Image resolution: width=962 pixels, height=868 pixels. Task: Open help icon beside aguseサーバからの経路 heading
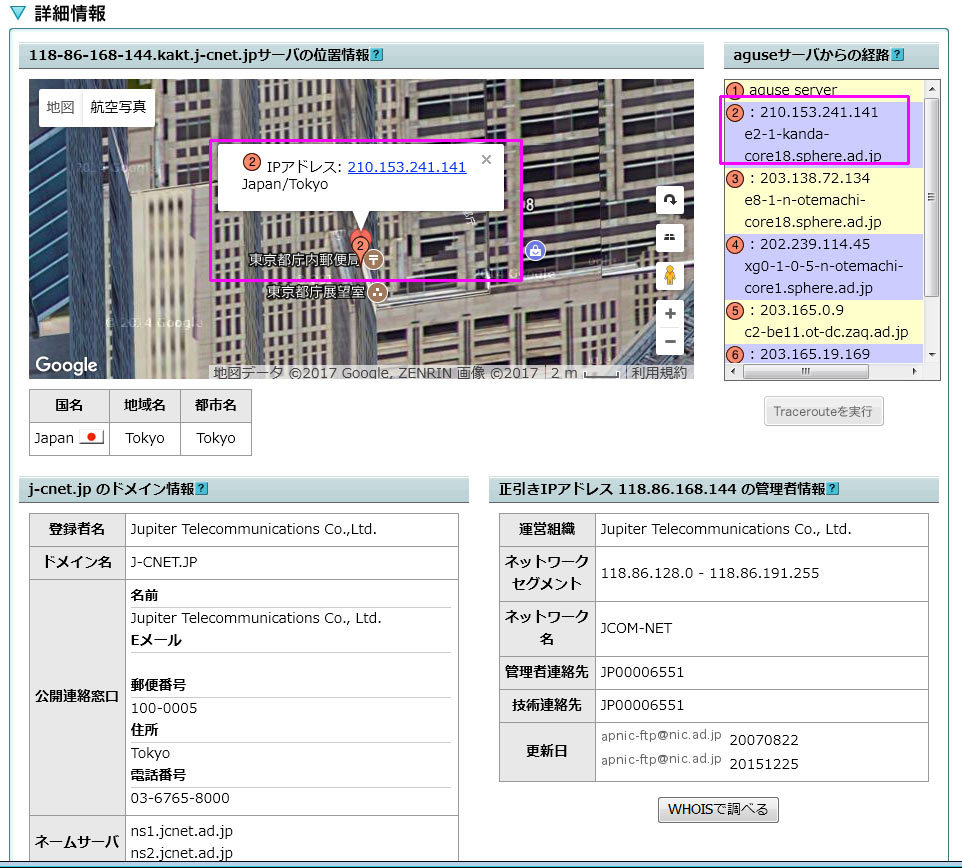pos(898,55)
